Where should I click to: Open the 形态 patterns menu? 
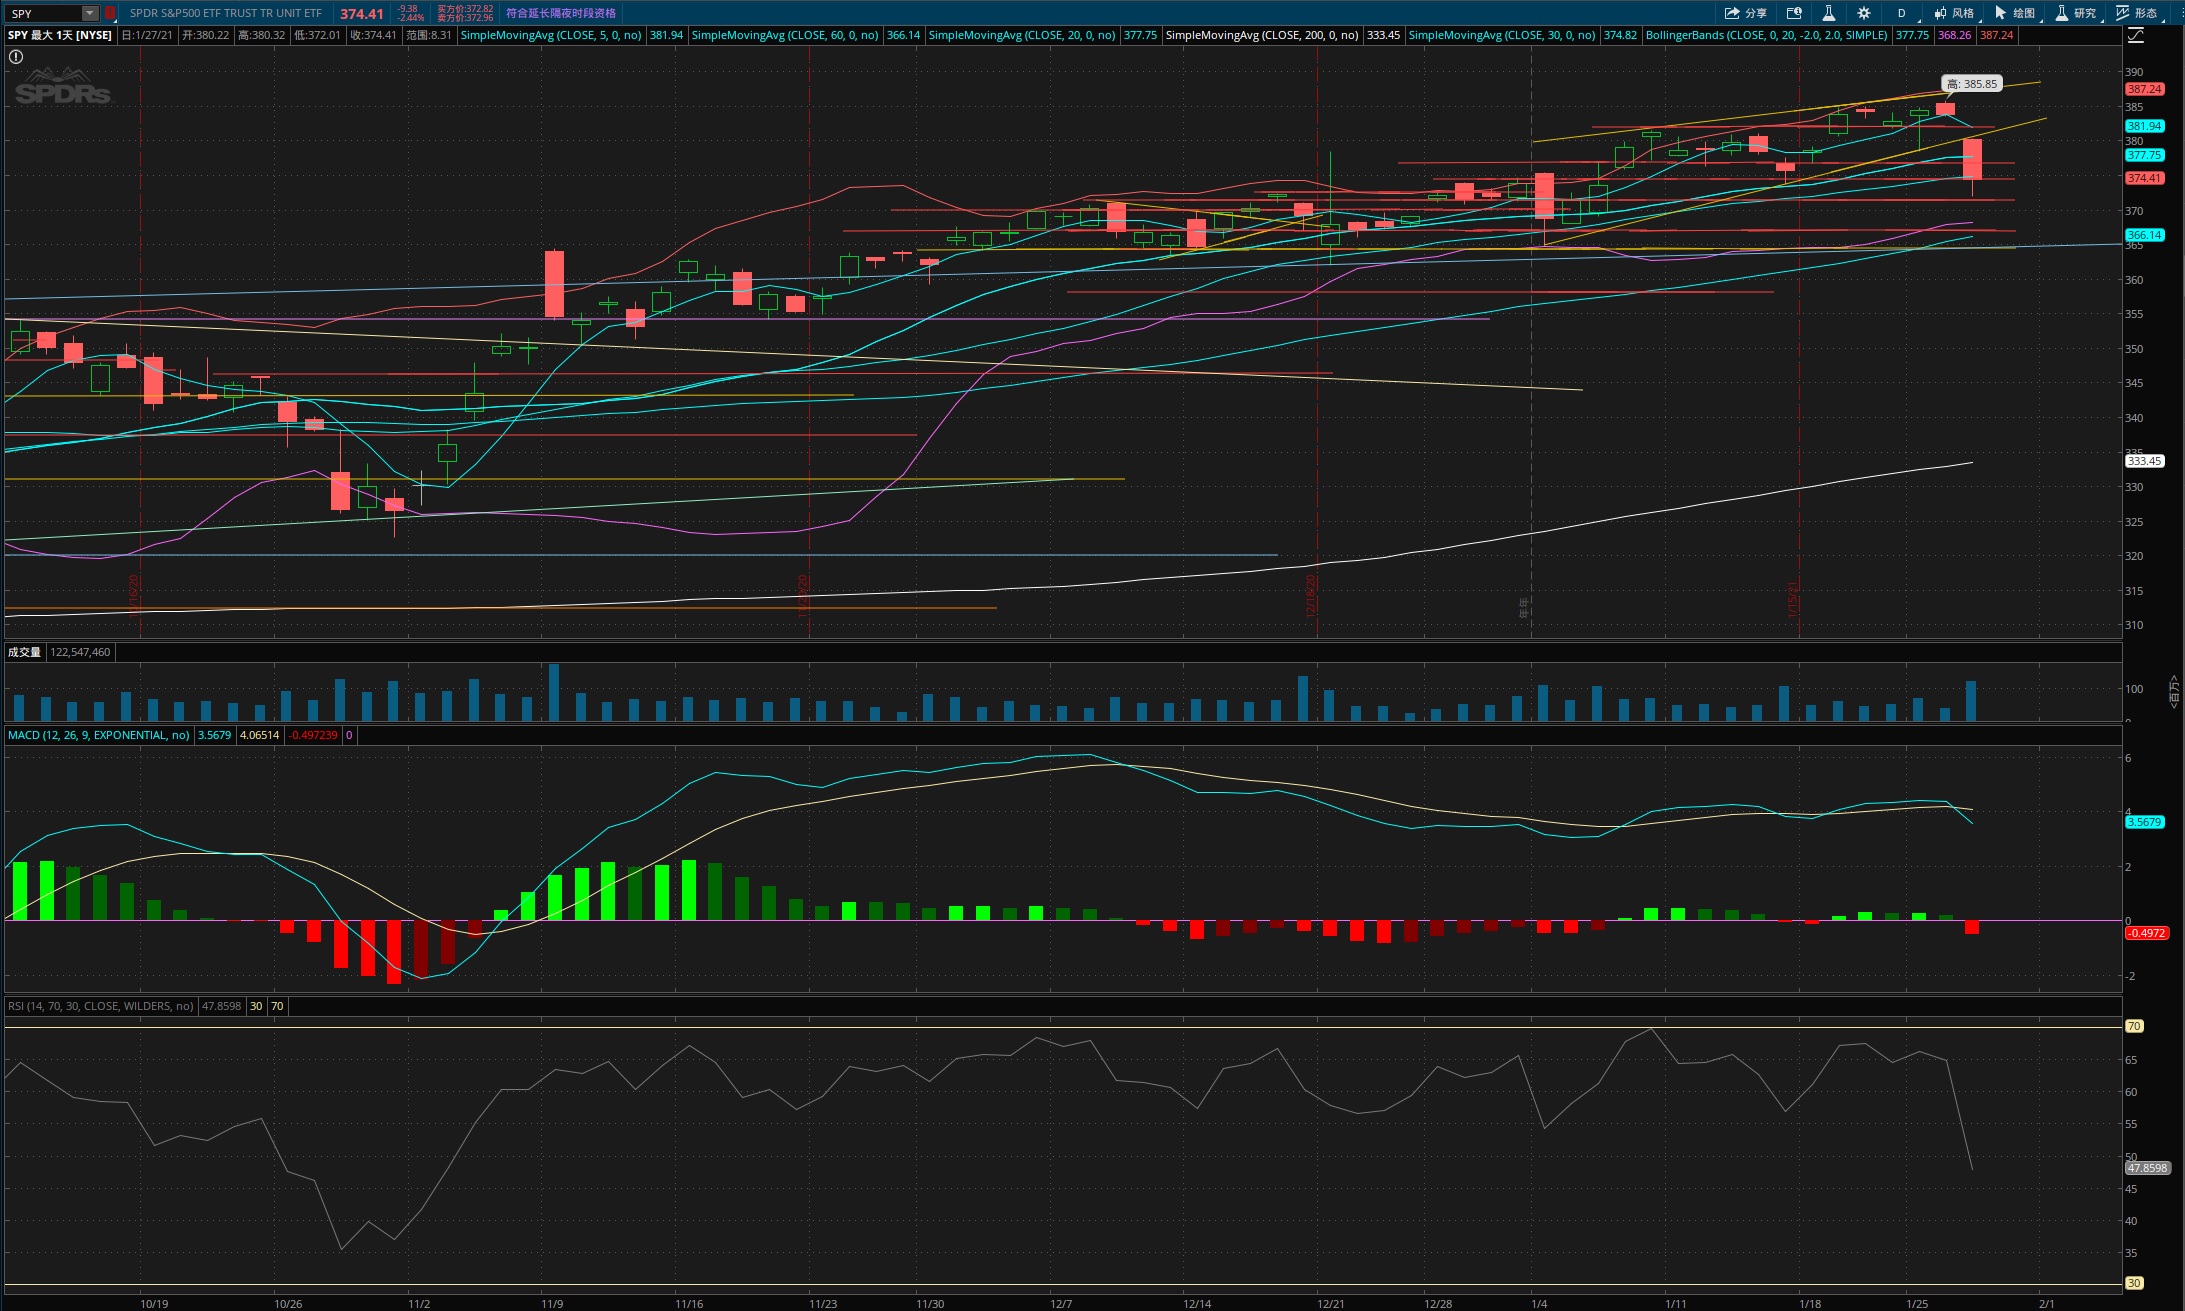2137,13
